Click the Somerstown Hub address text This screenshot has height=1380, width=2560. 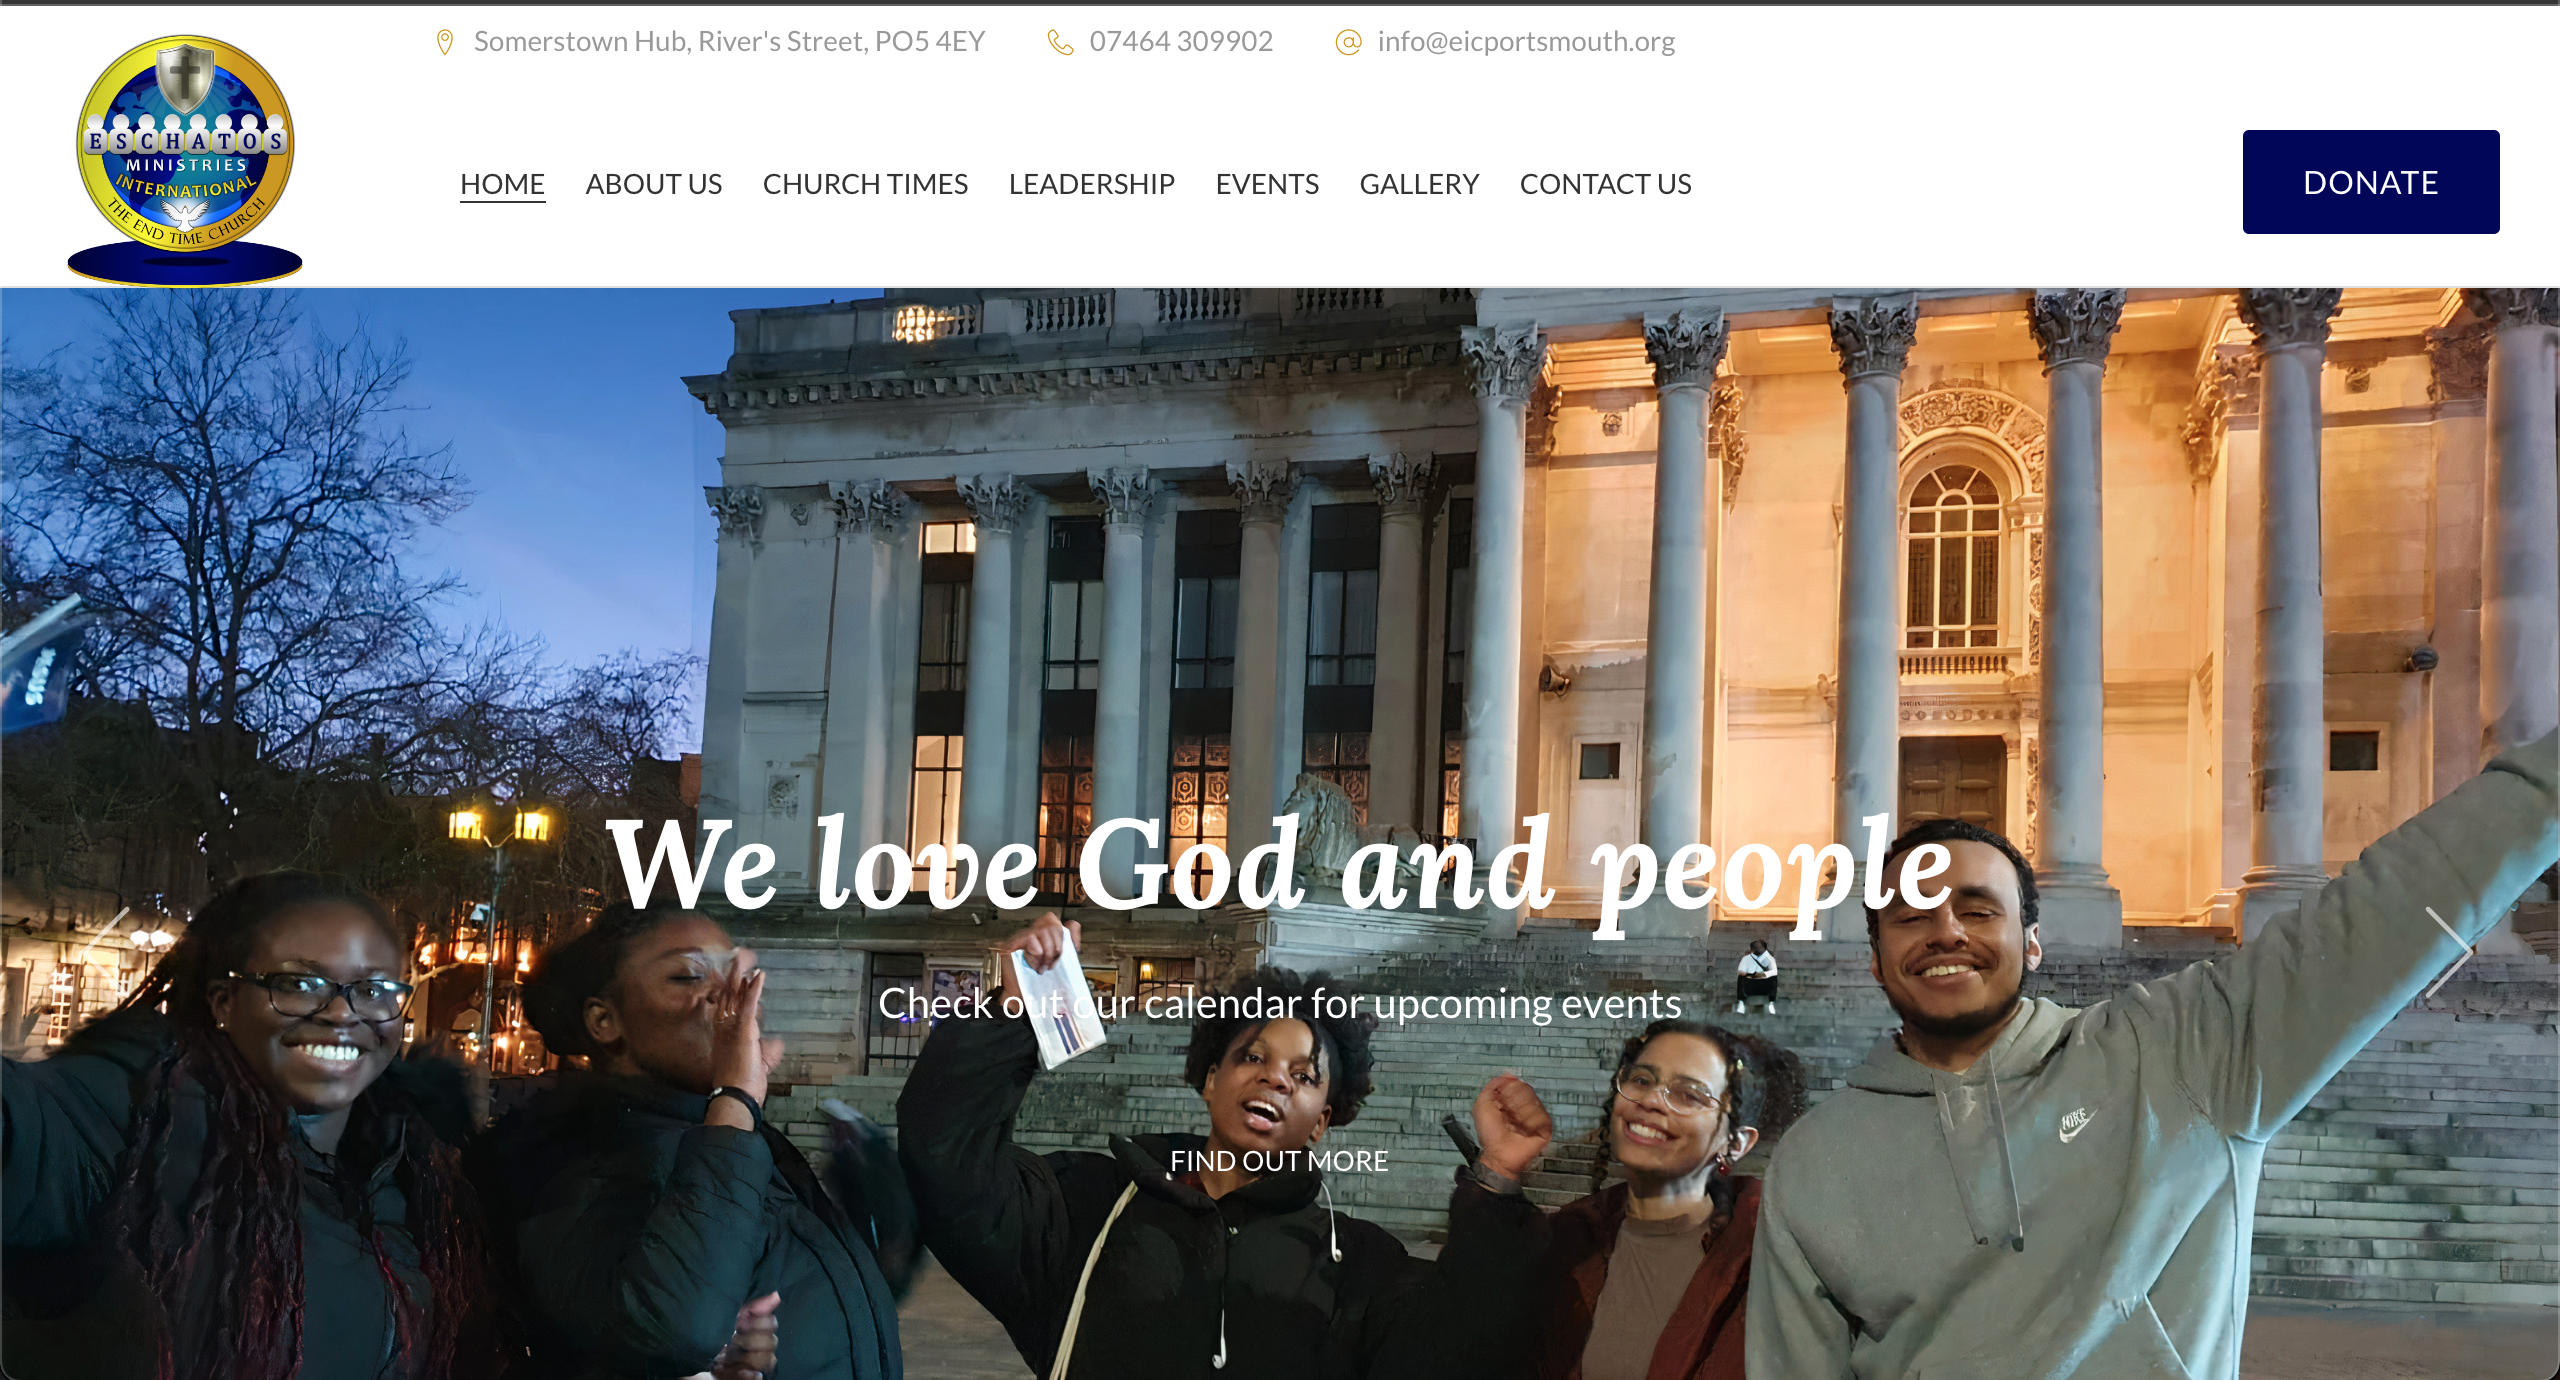[x=729, y=42]
